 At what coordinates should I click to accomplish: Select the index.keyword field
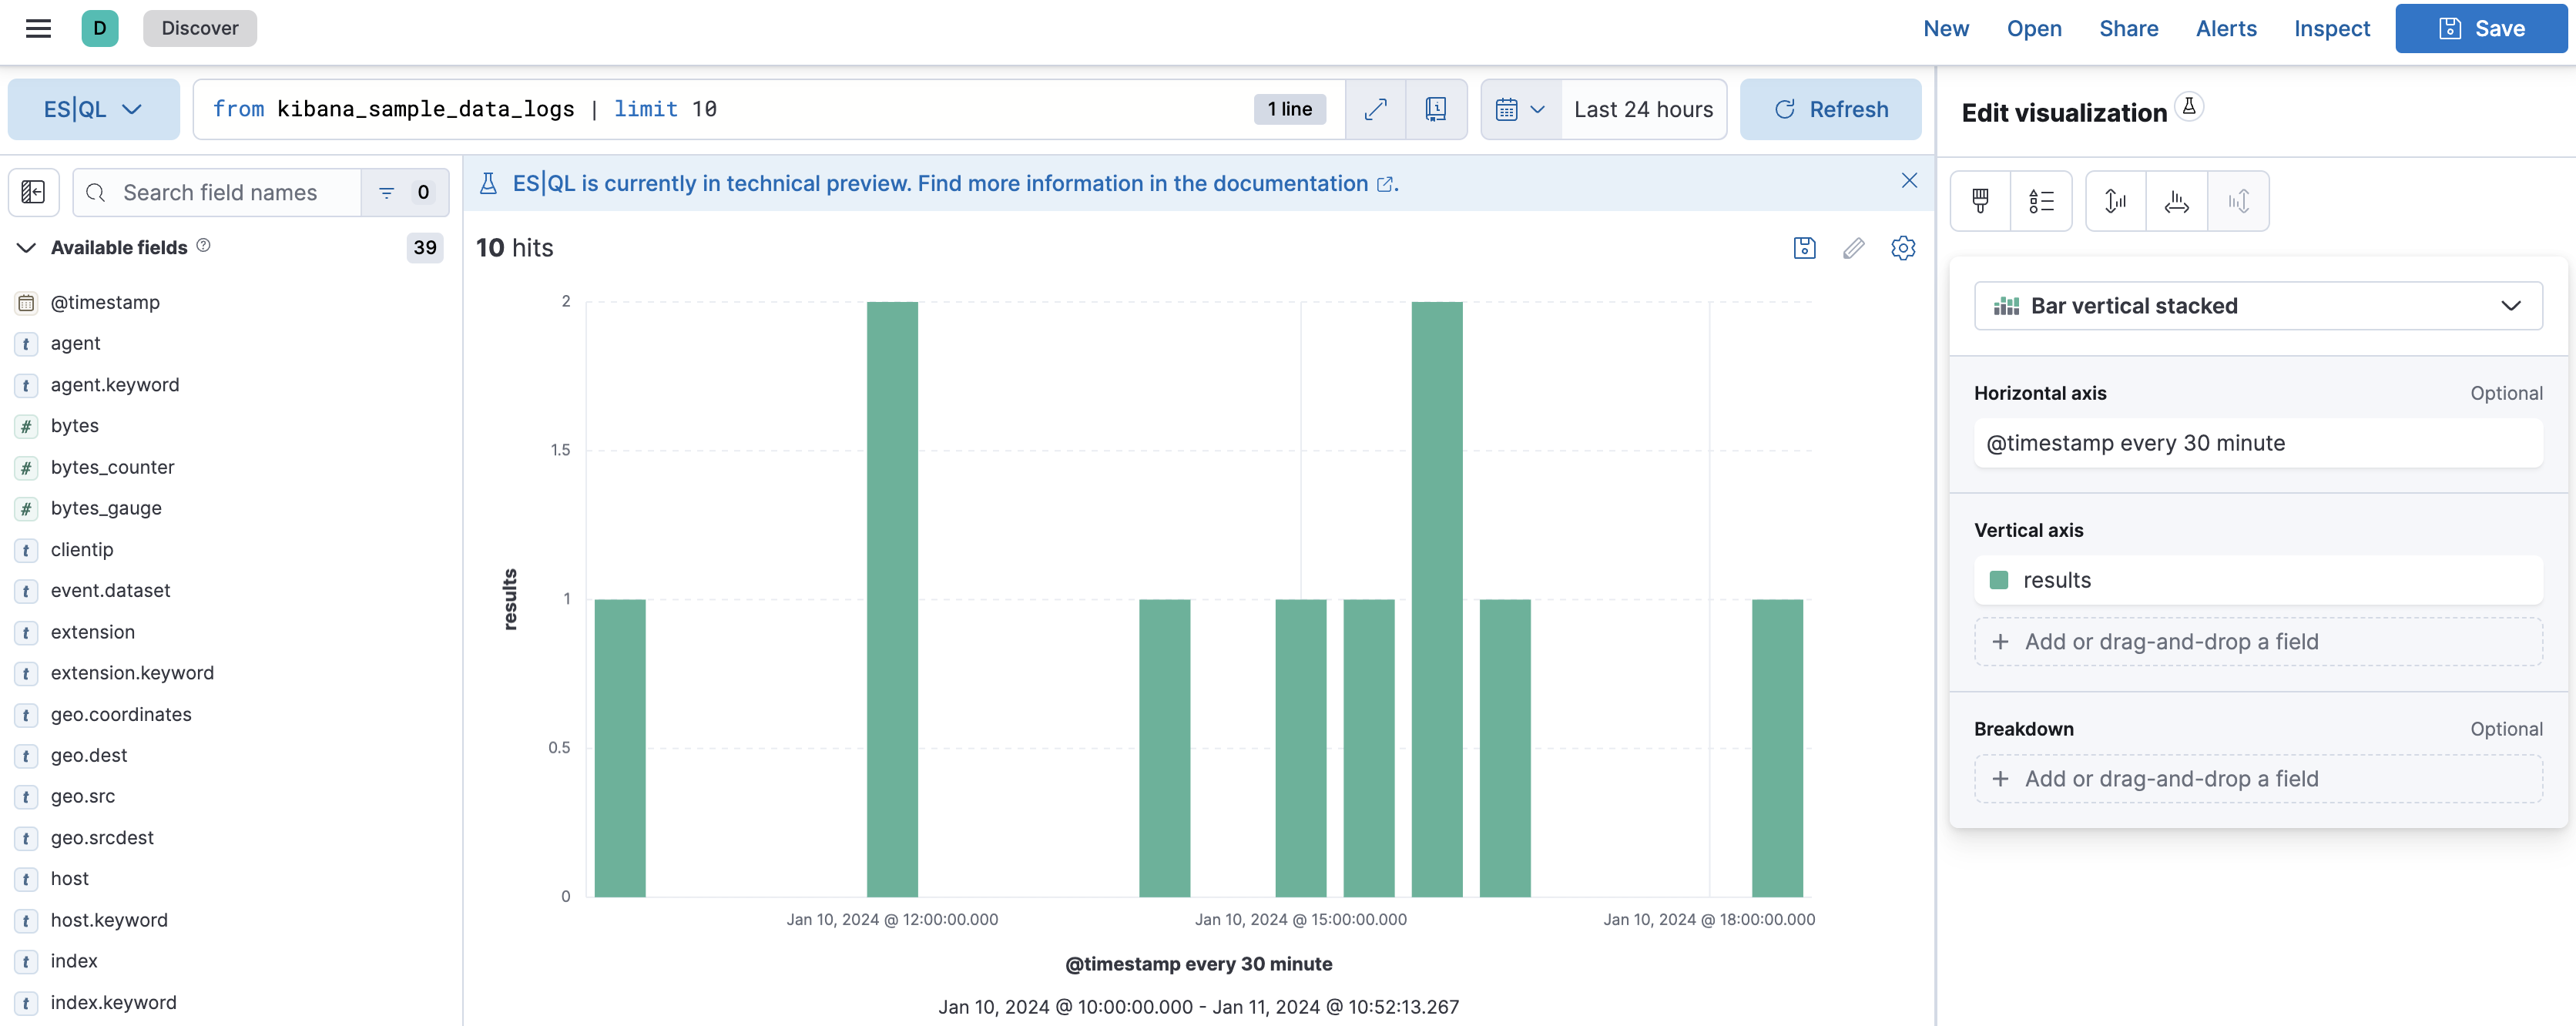tap(113, 1003)
